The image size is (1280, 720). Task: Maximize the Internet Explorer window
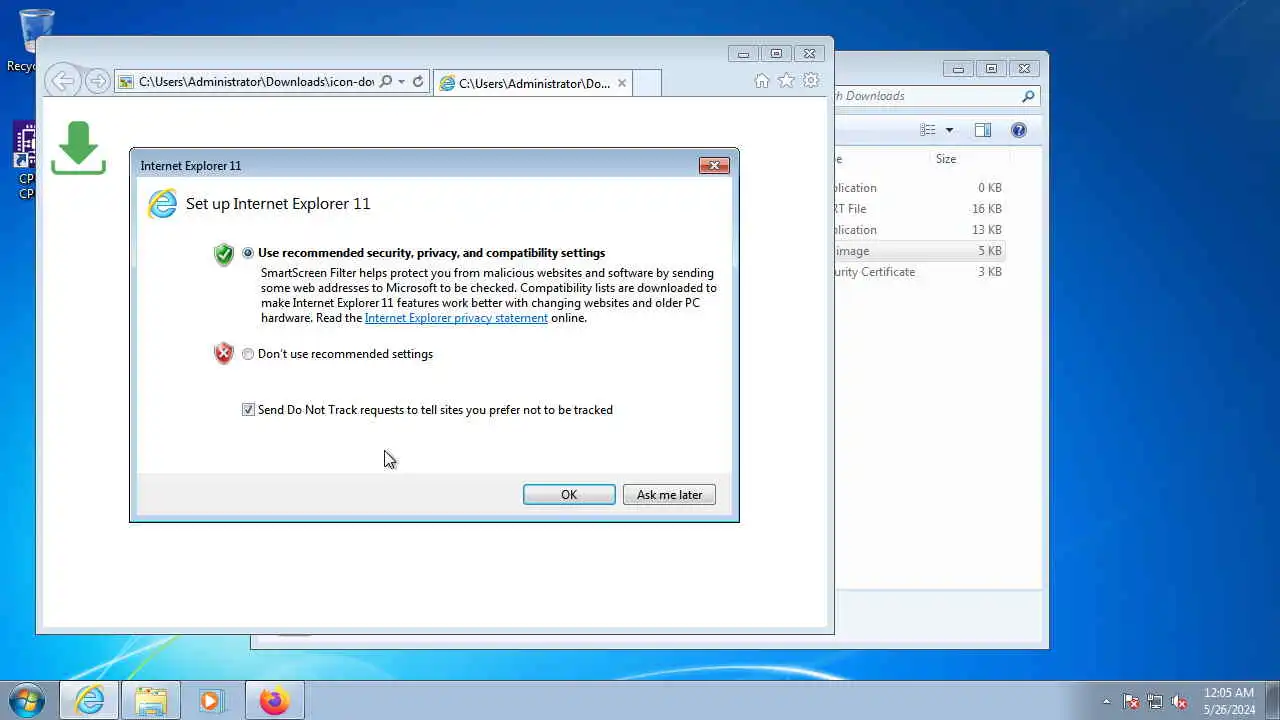click(776, 54)
